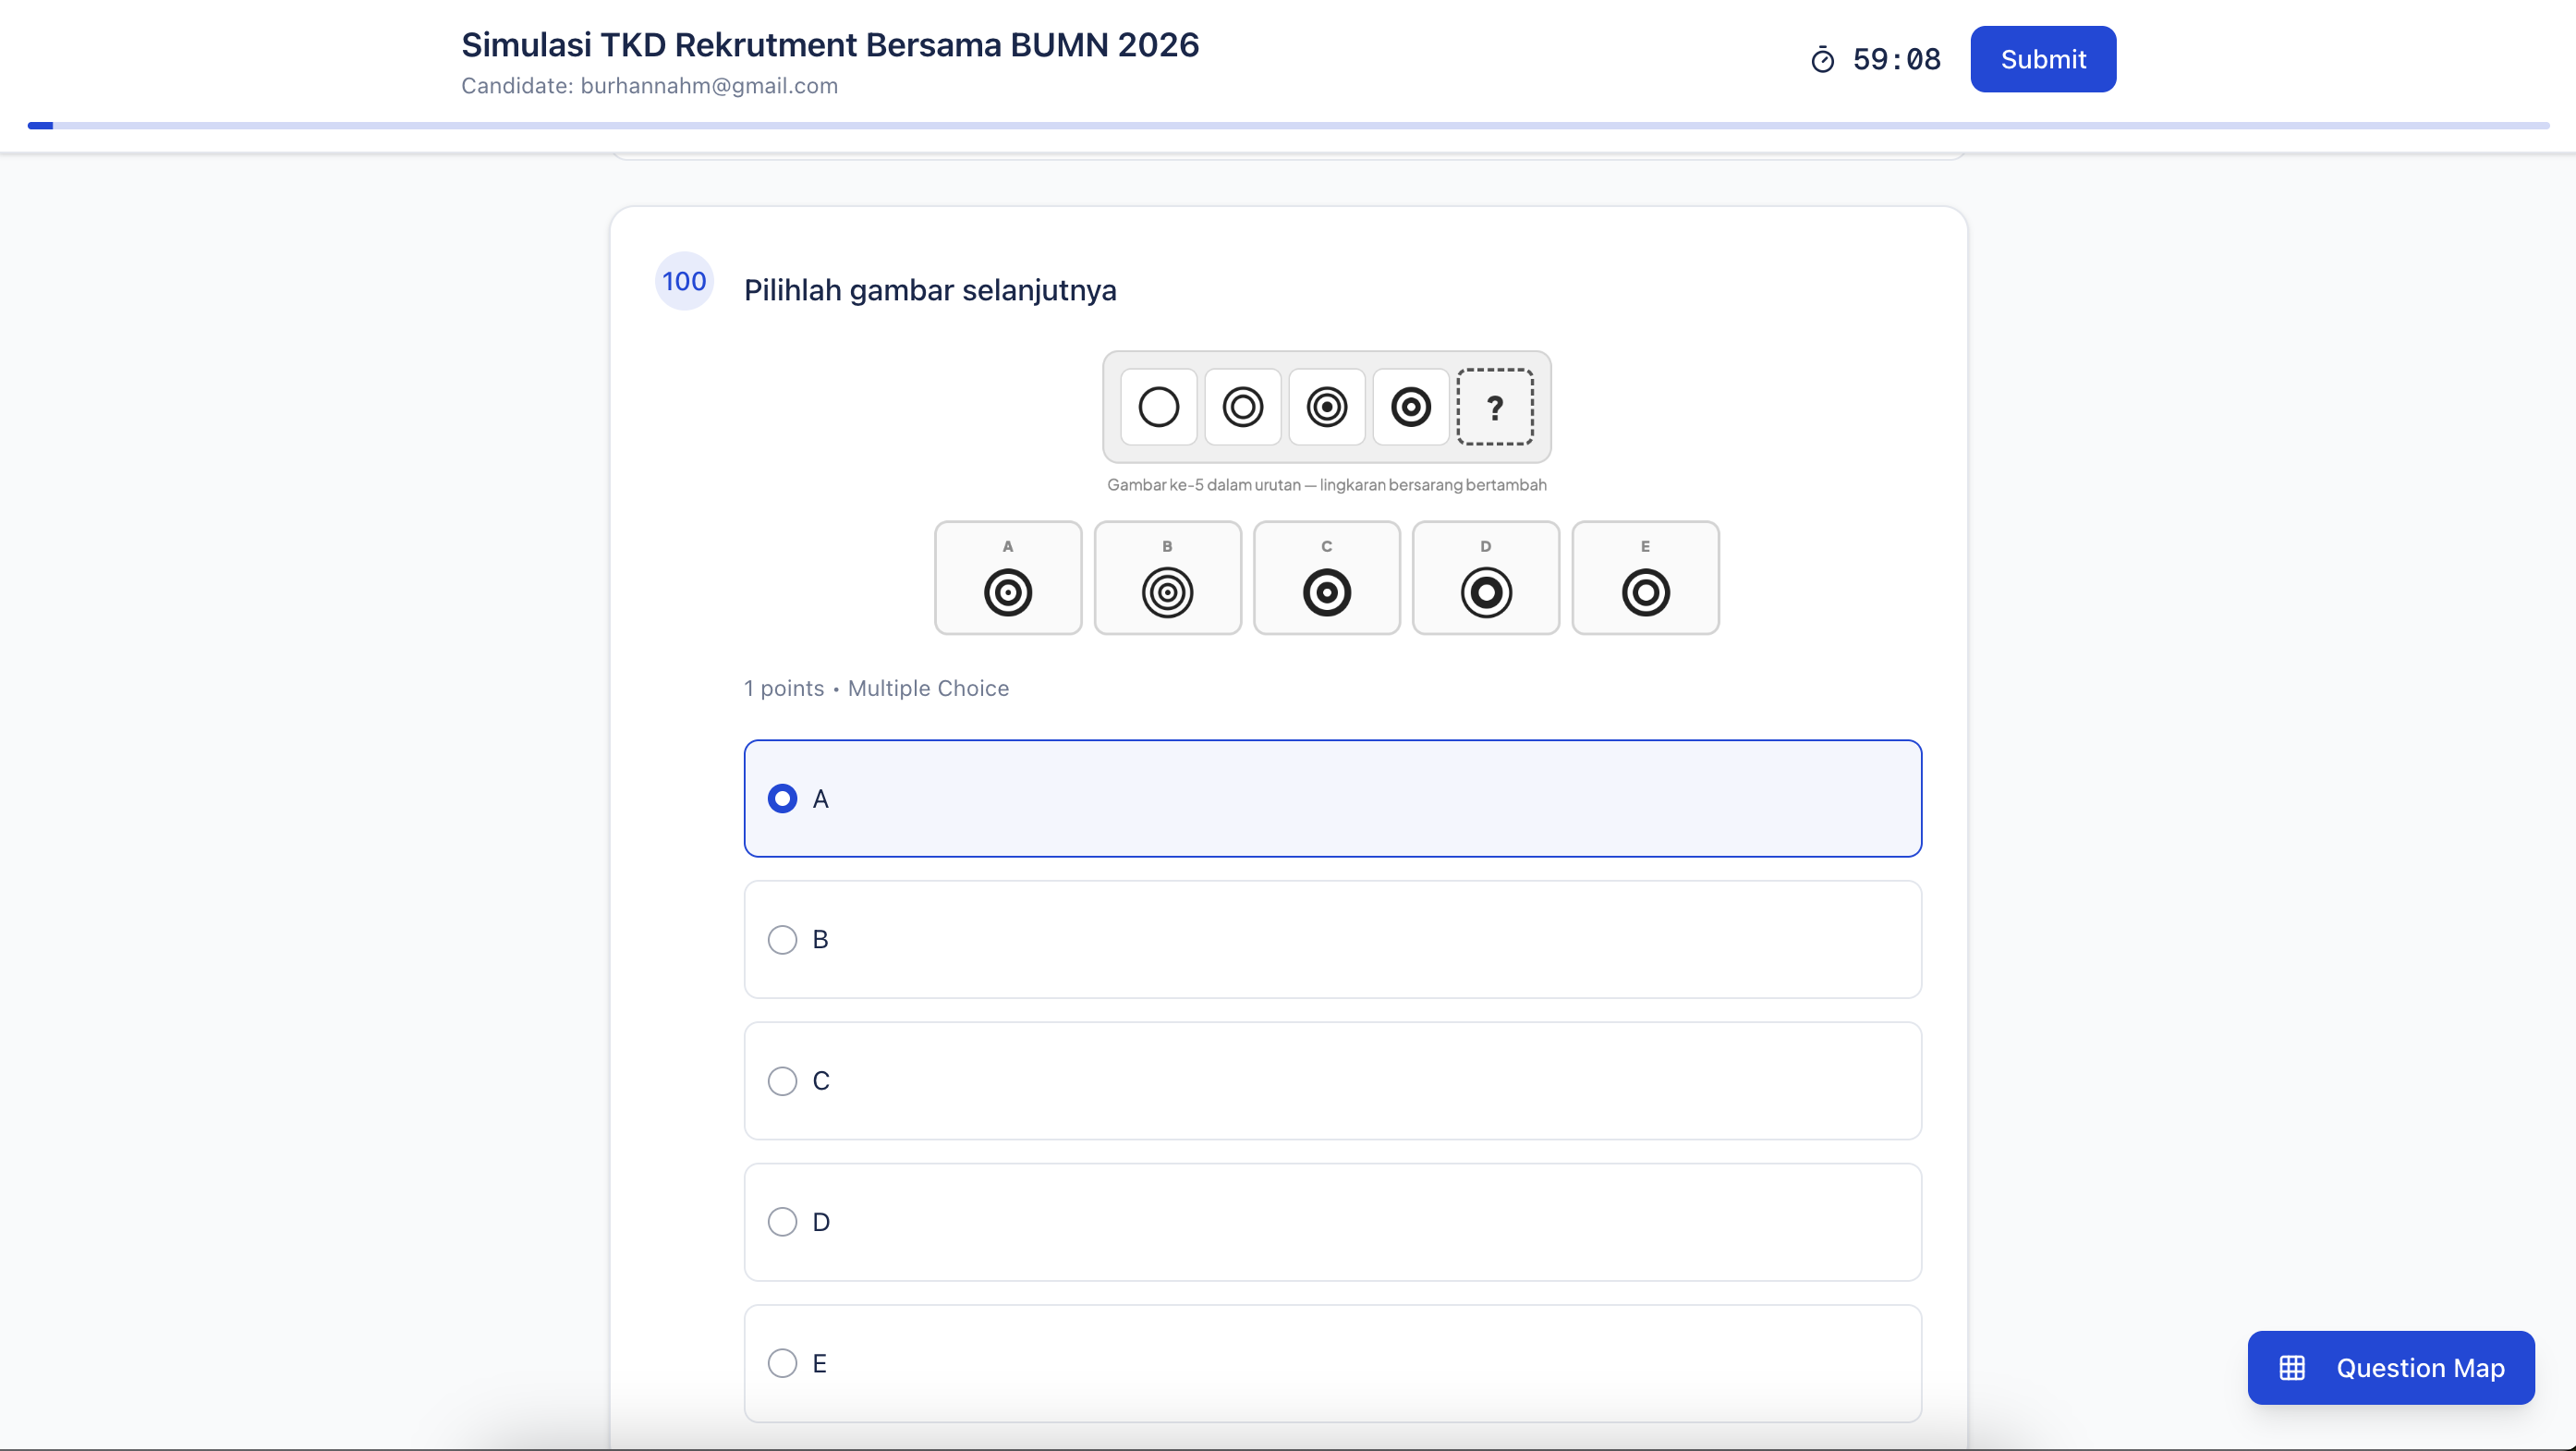Click answer thumbnail E ring image
The height and width of the screenshot is (1451, 2576).
tap(1645, 592)
